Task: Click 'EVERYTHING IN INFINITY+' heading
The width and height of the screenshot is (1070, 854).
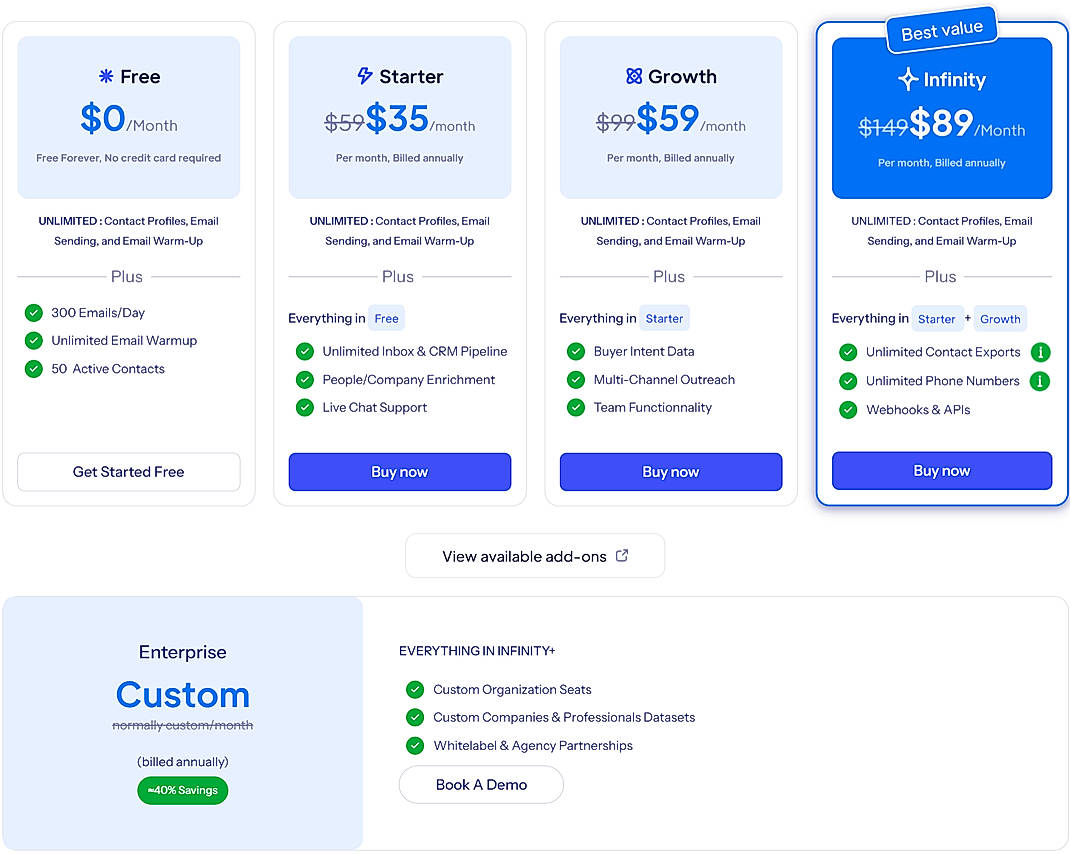Action: [x=477, y=651]
